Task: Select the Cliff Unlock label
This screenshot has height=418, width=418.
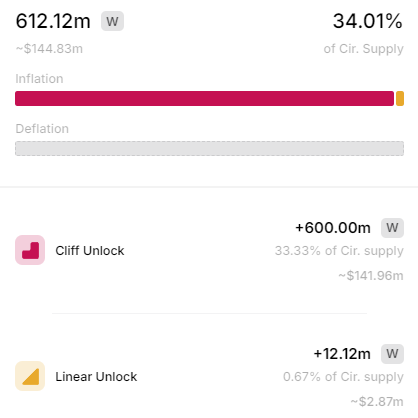Action: [x=90, y=251]
